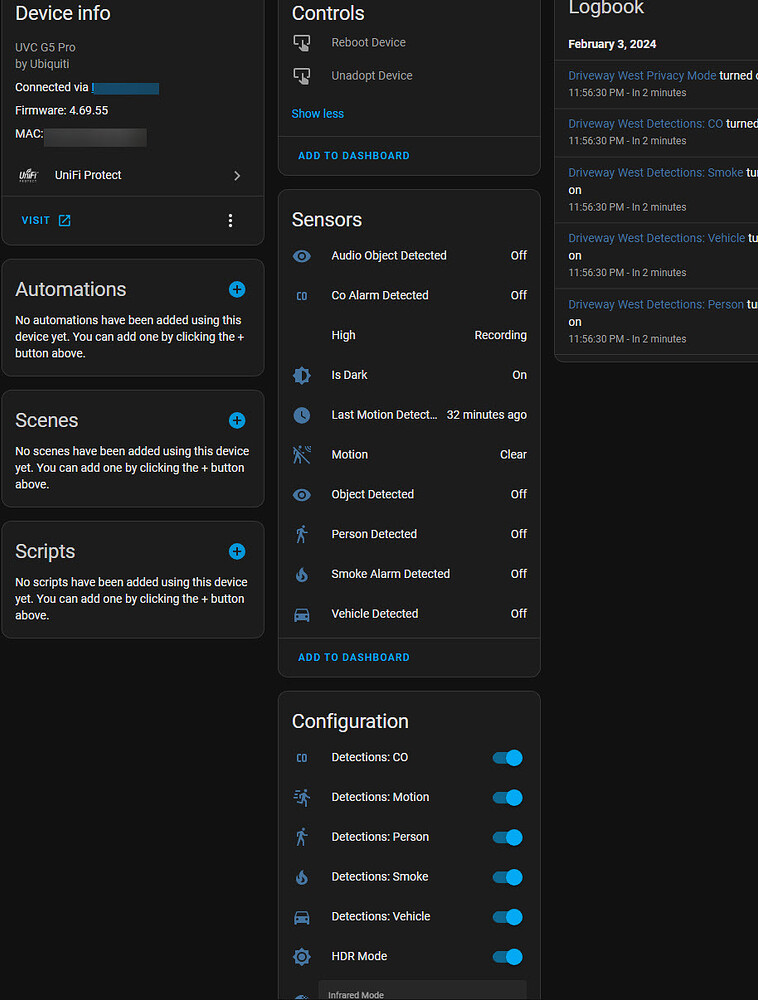Click ADD TO DASHBOARD under Sensors
The image size is (758, 1000).
click(354, 658)
